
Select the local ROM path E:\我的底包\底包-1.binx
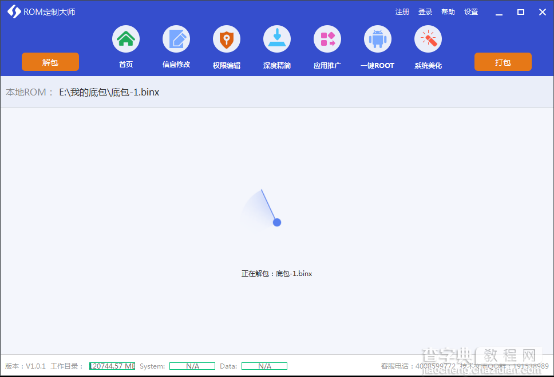[x=109, y=92]
